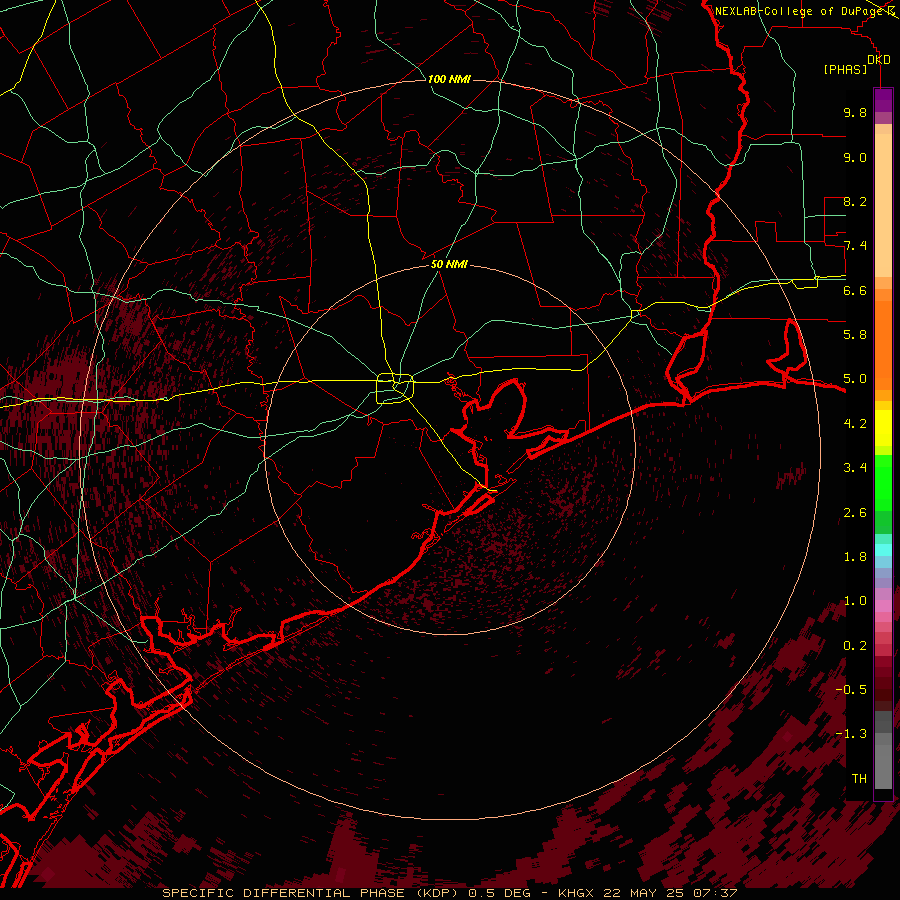Click the "-0.5" value on color scale
900x900 pixels.
tap(851, 690)
